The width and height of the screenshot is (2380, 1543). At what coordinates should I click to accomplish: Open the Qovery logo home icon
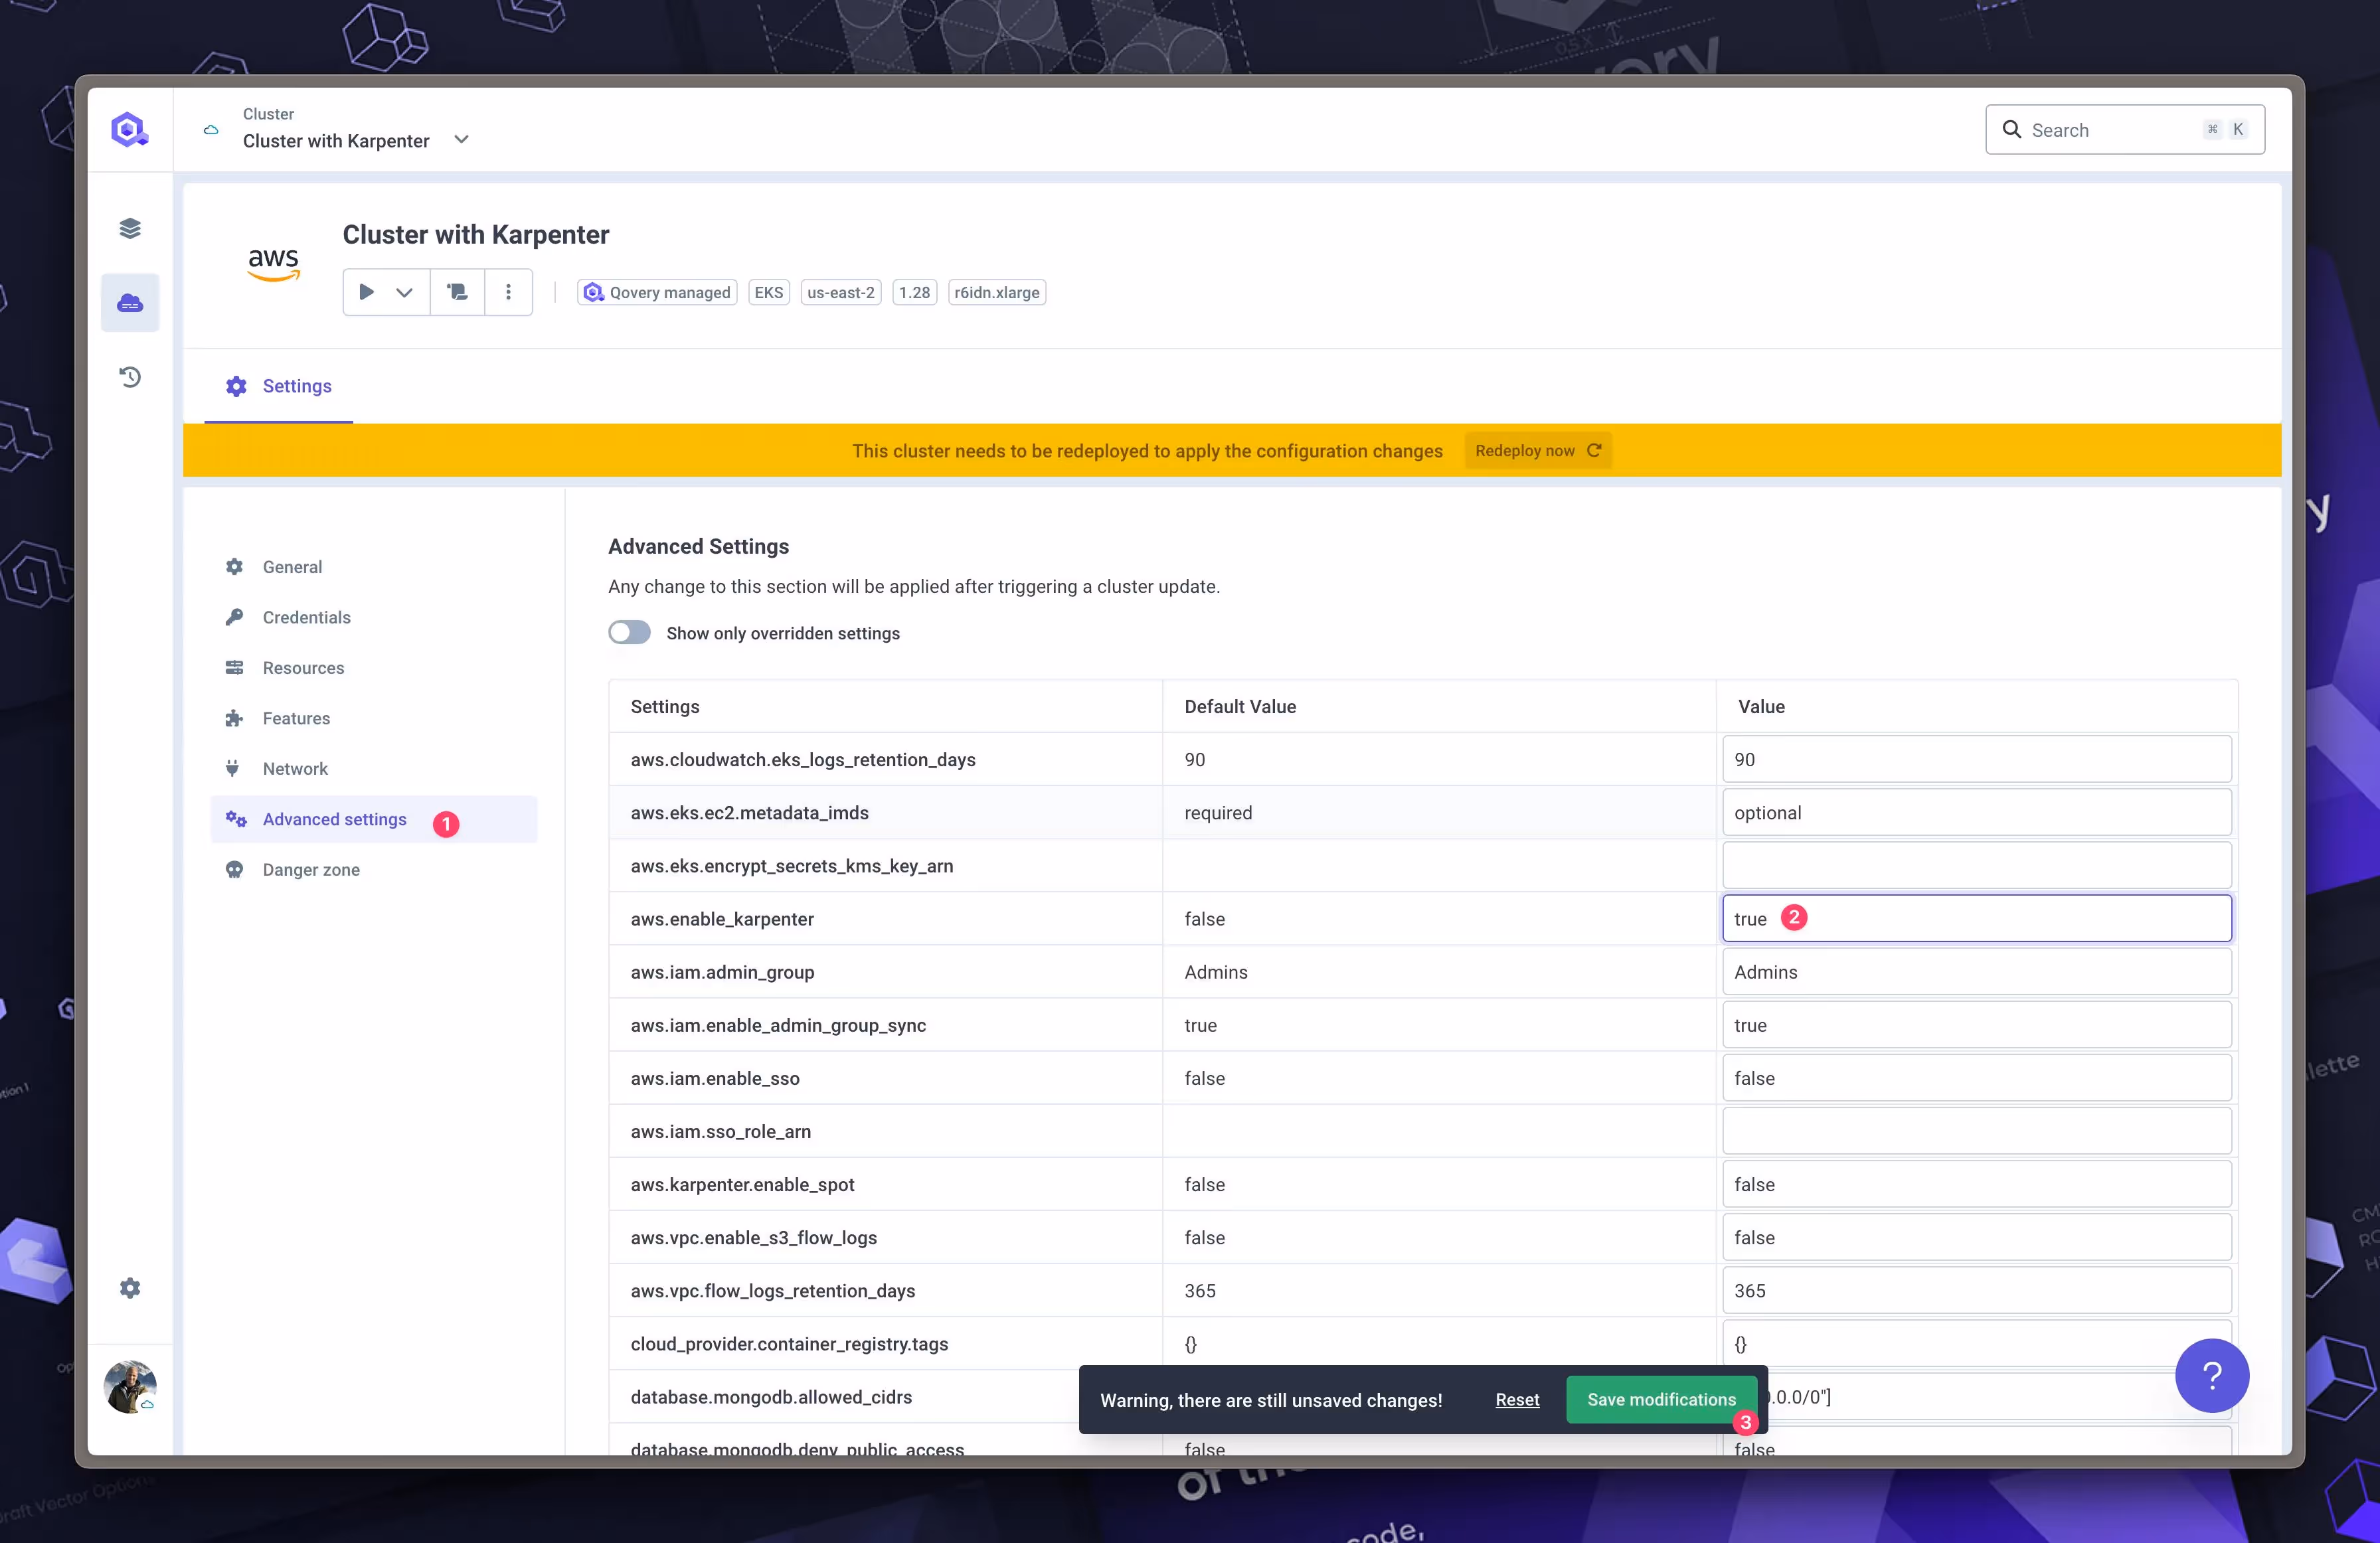click(x=129, y=128)
